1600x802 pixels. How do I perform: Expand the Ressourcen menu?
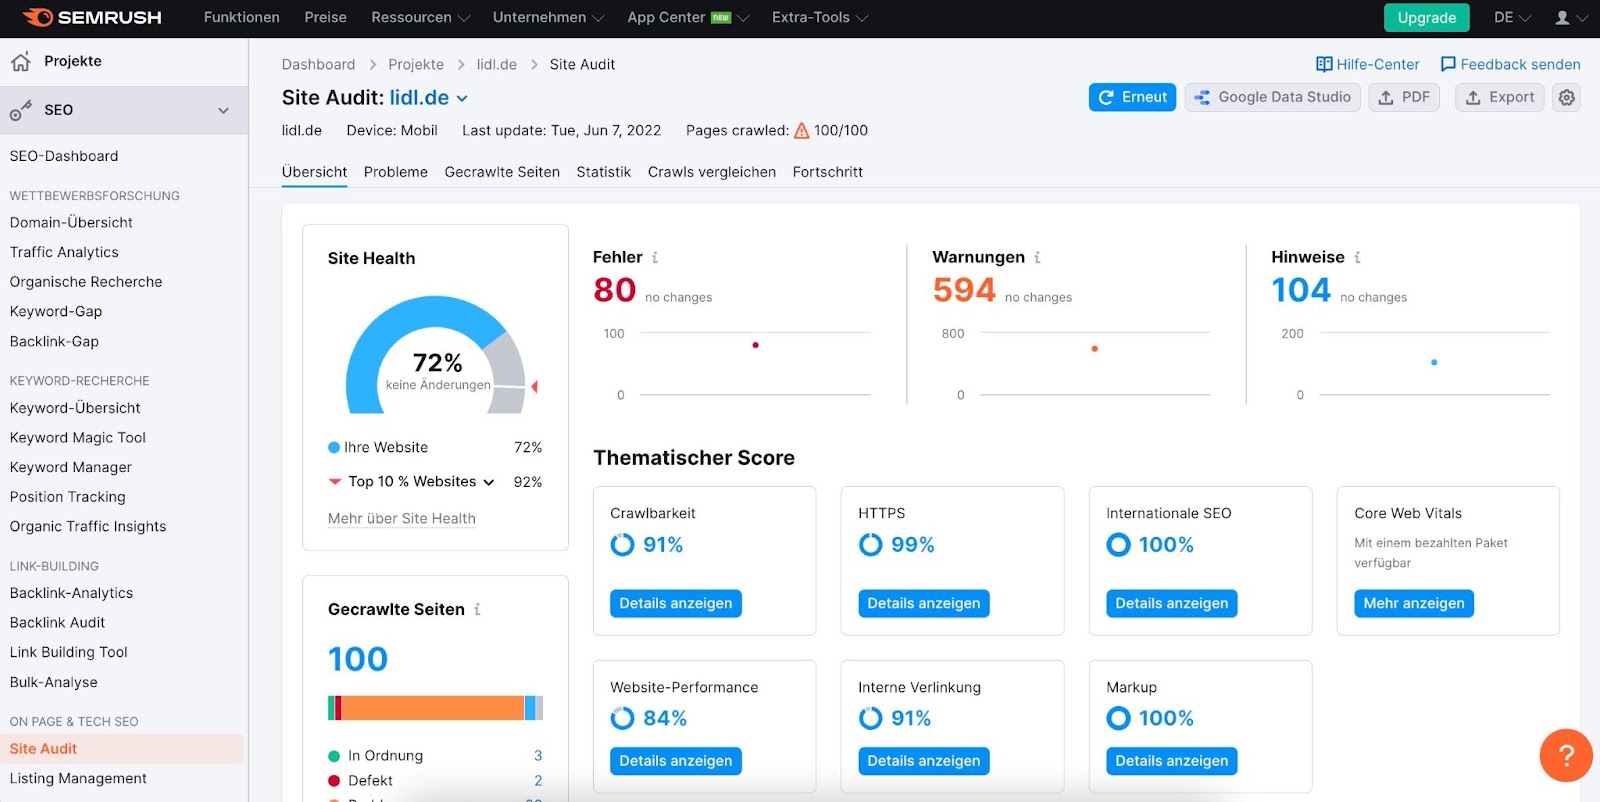click(x=420, y=17)
